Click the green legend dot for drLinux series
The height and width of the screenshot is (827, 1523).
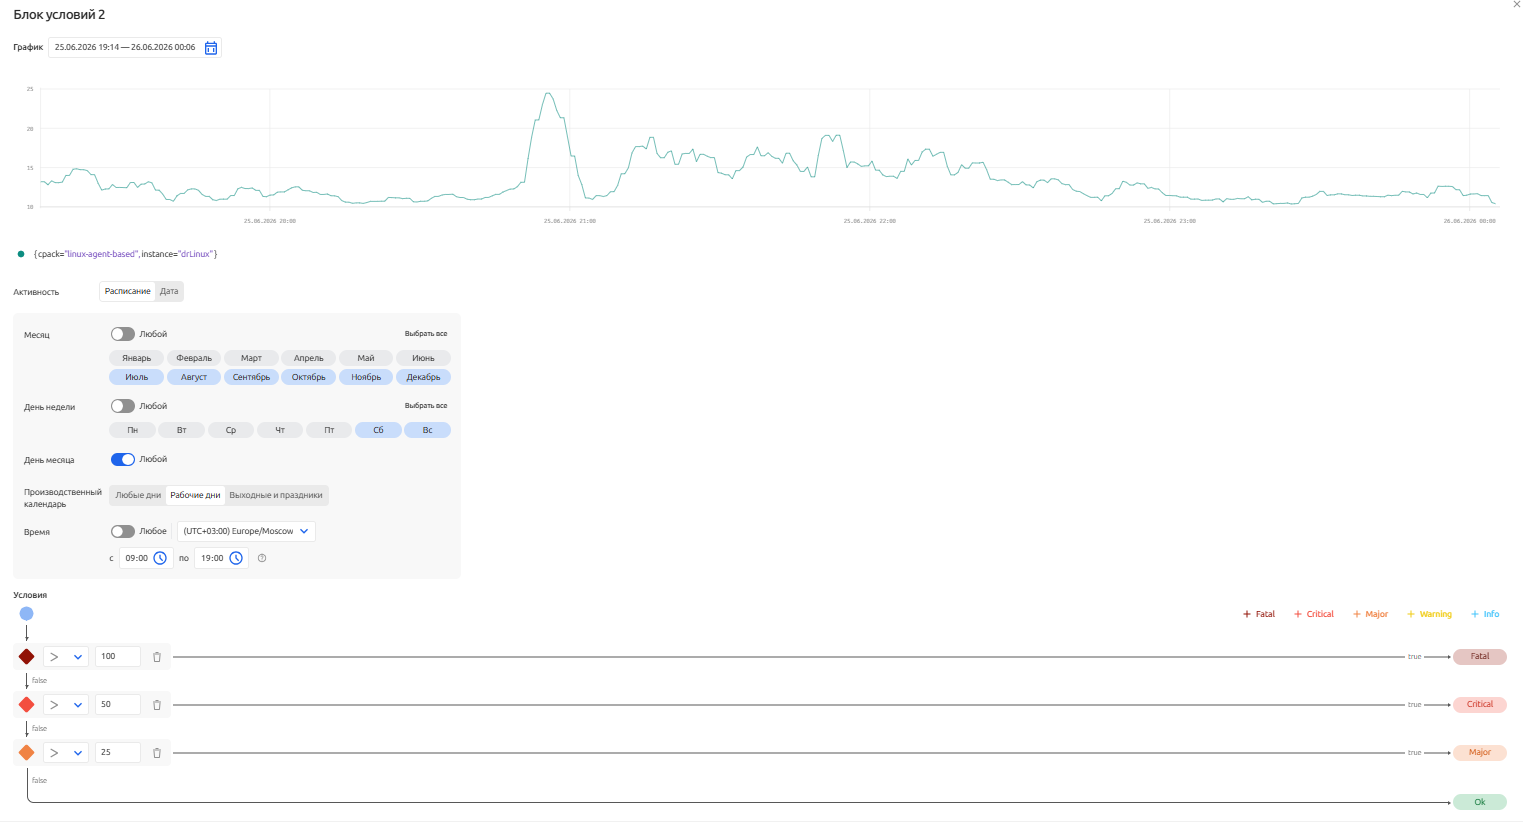pyautogui.click(x=21, y=254)
